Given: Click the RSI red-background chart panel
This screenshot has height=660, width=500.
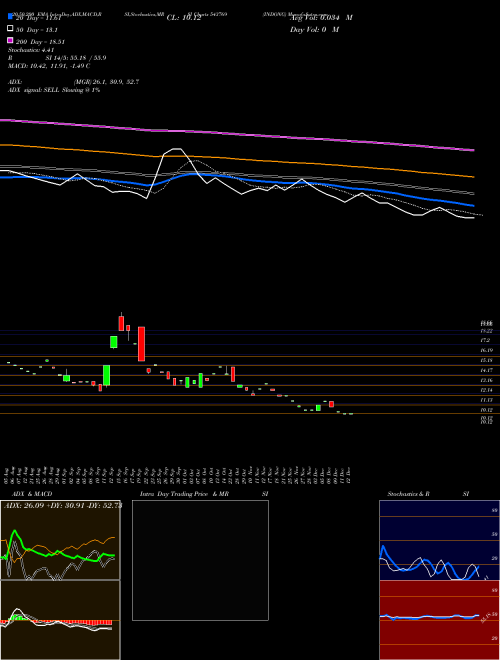Looking at the screenshot, I should (439, 620).
